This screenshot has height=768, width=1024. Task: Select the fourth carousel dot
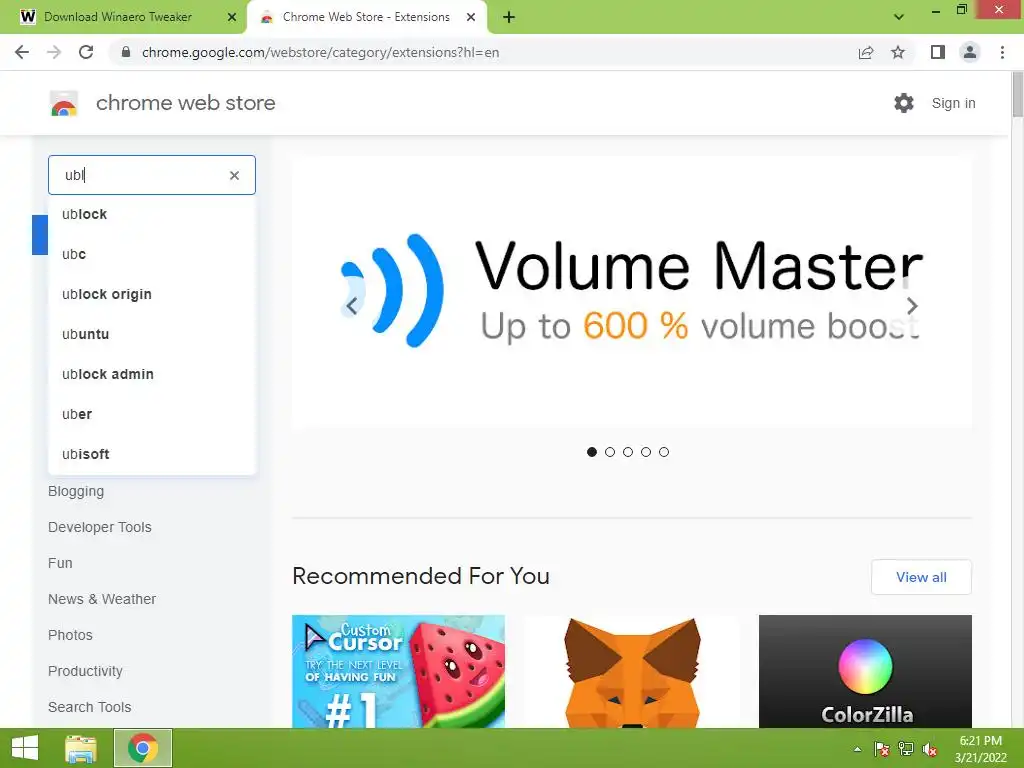tap(646, 452)
